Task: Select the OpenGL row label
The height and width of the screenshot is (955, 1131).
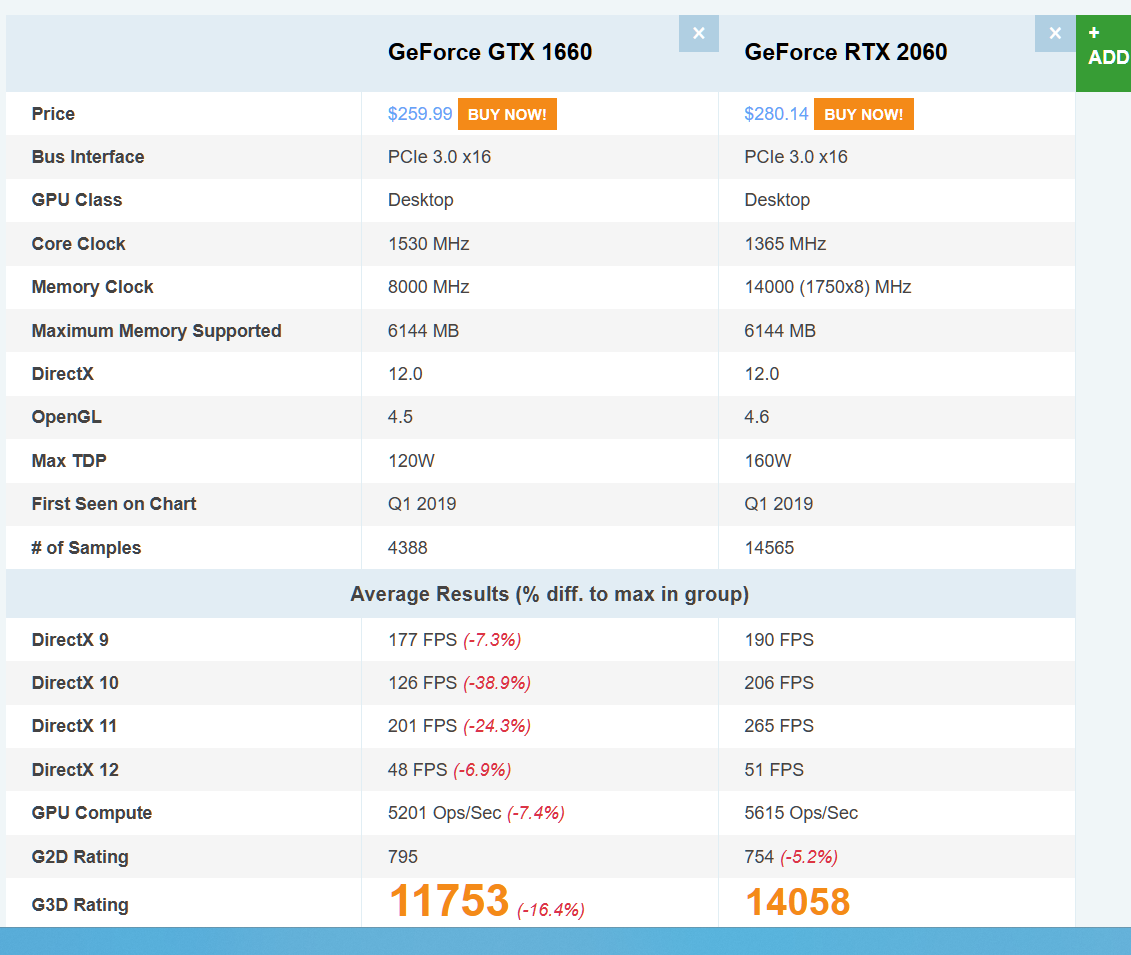Action: [x=66, y=417]
